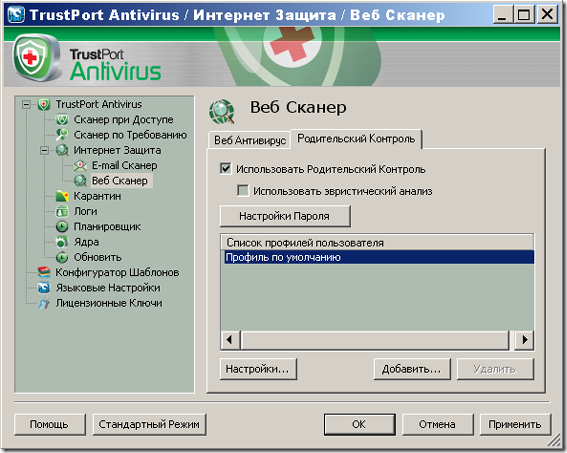Select Профиль по умолчанию in the list
Screen dimensions: 567x453
378,257
